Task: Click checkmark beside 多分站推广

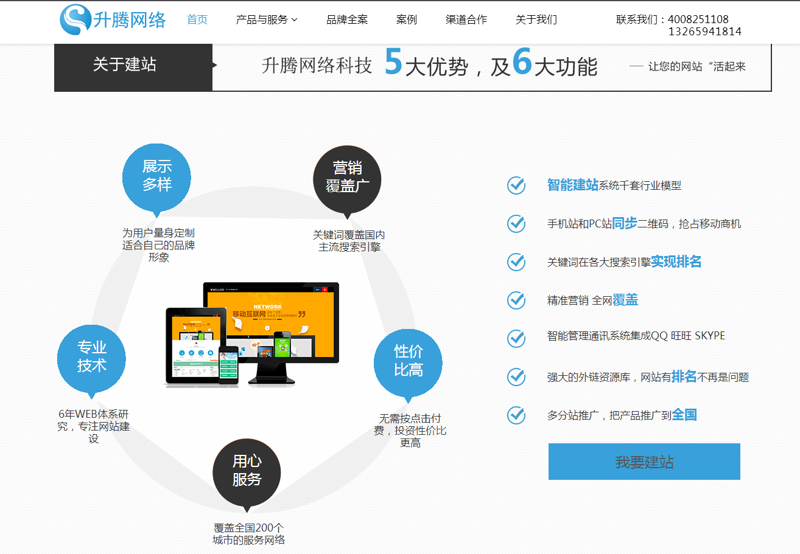Action: click(x=516, y=415)
